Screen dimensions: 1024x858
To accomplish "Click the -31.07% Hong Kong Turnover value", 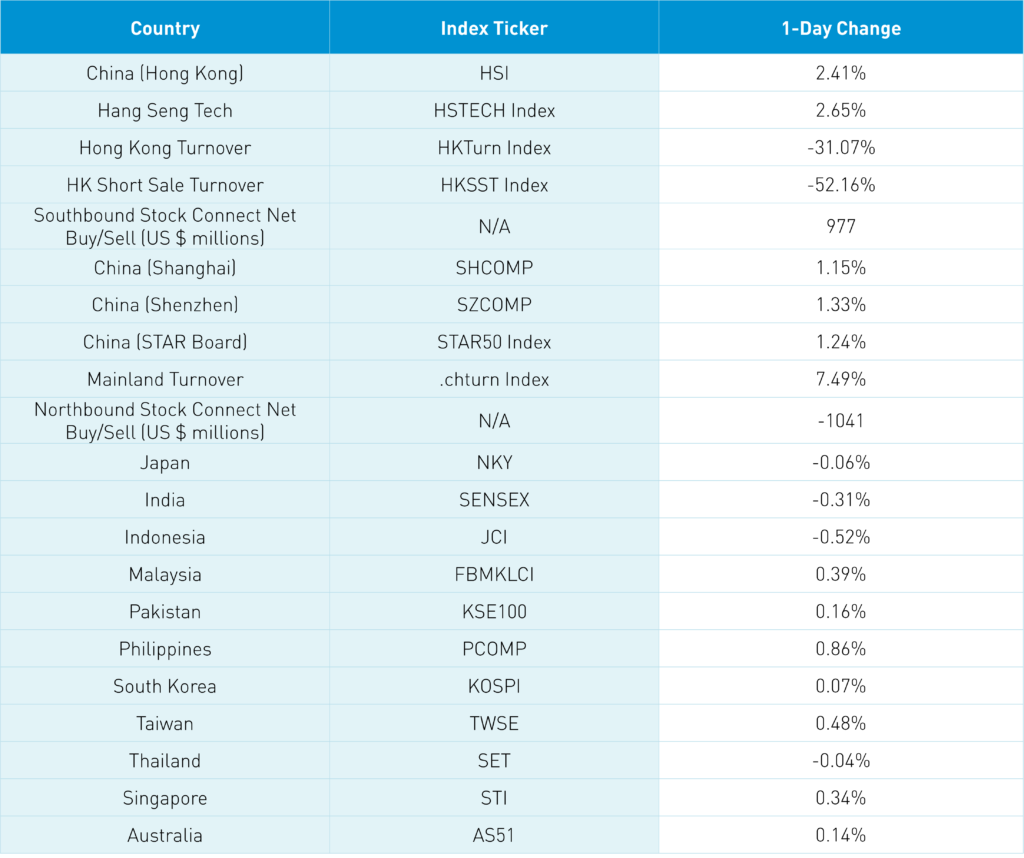I will 841,148.
